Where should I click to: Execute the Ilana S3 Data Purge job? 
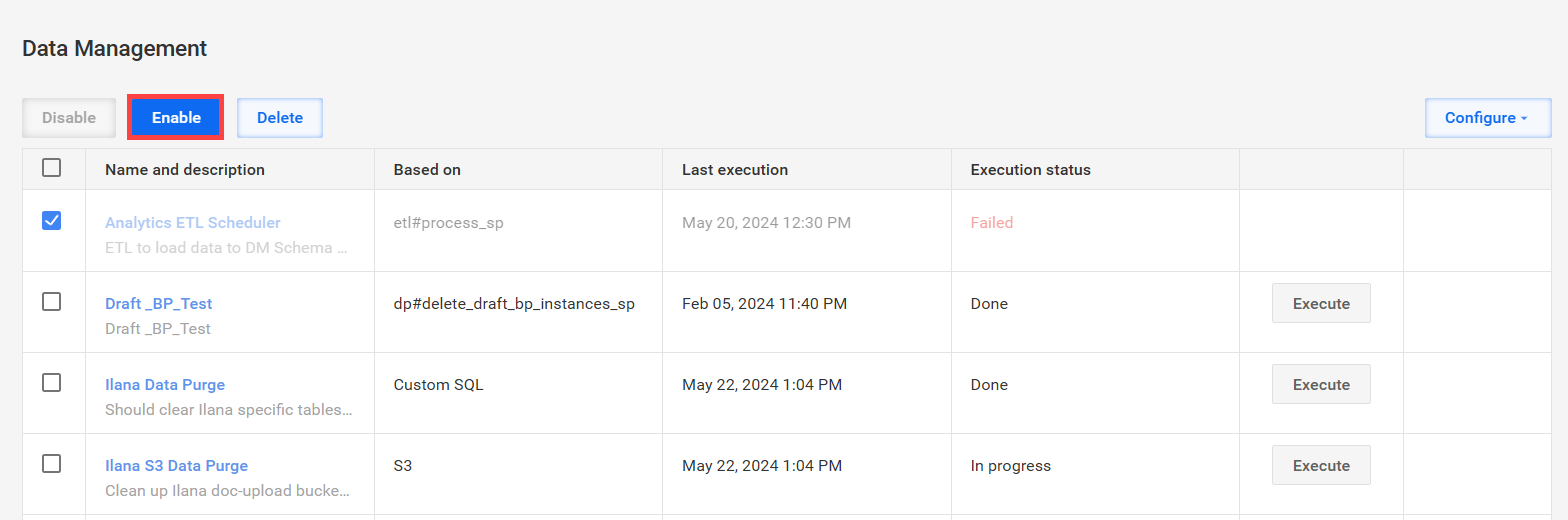click(x=1321, y=465)
